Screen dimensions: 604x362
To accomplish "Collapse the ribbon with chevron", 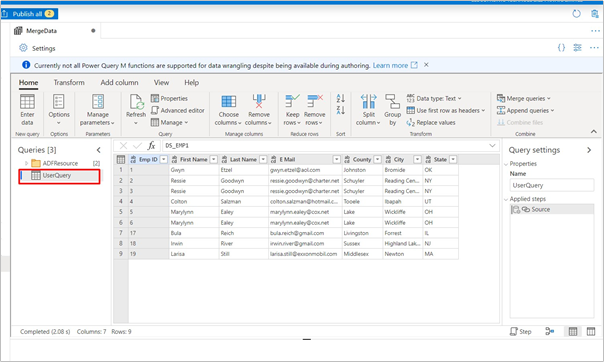I will (x=594, y=132).
